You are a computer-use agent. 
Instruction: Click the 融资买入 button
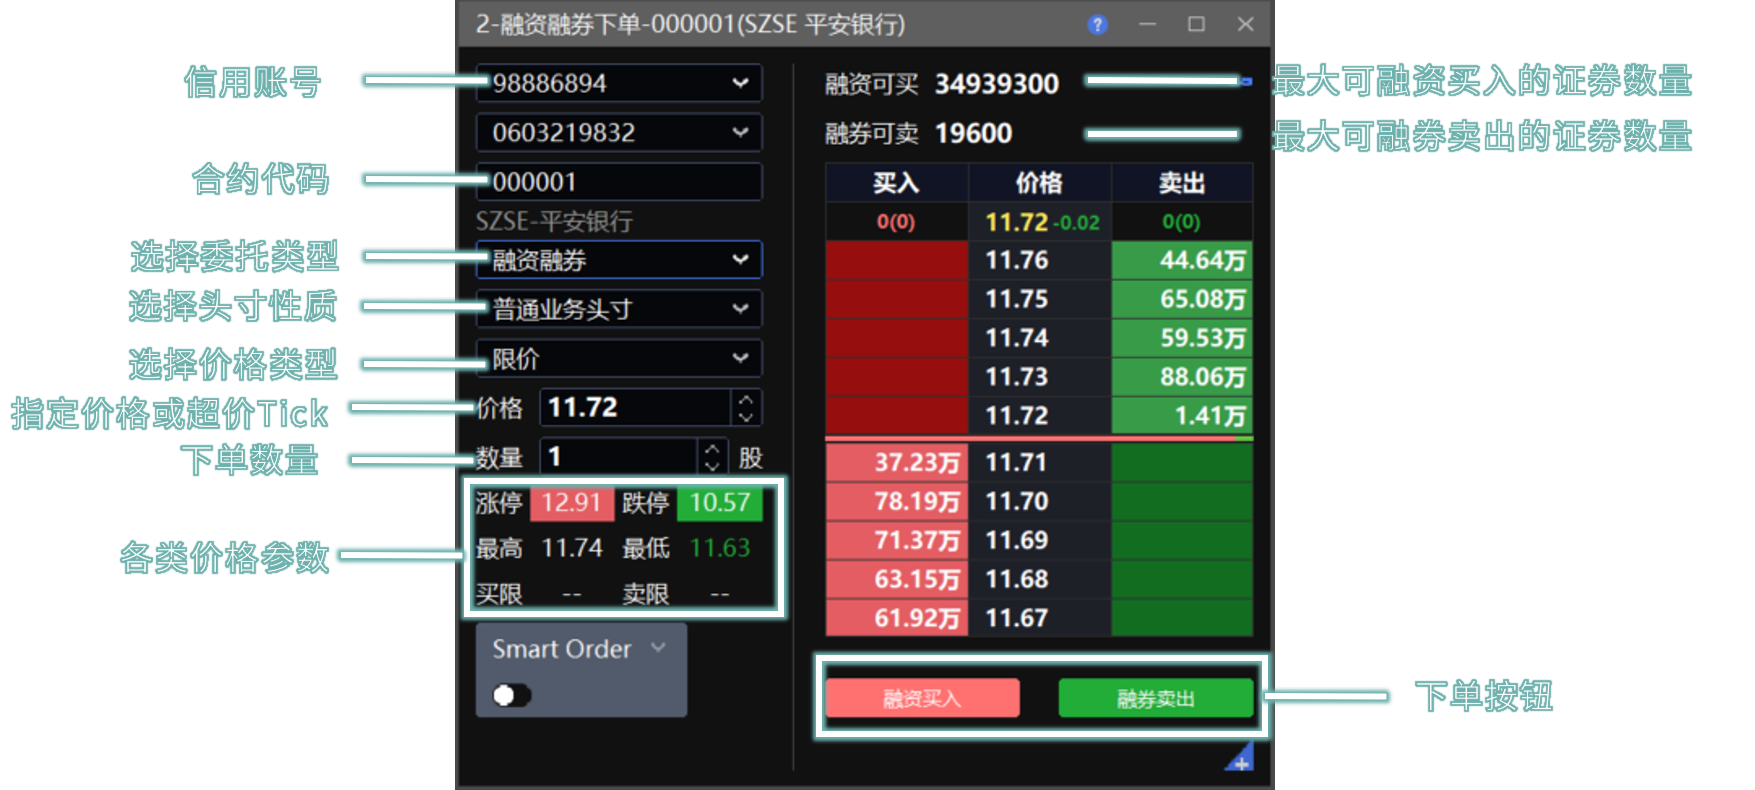922,698
